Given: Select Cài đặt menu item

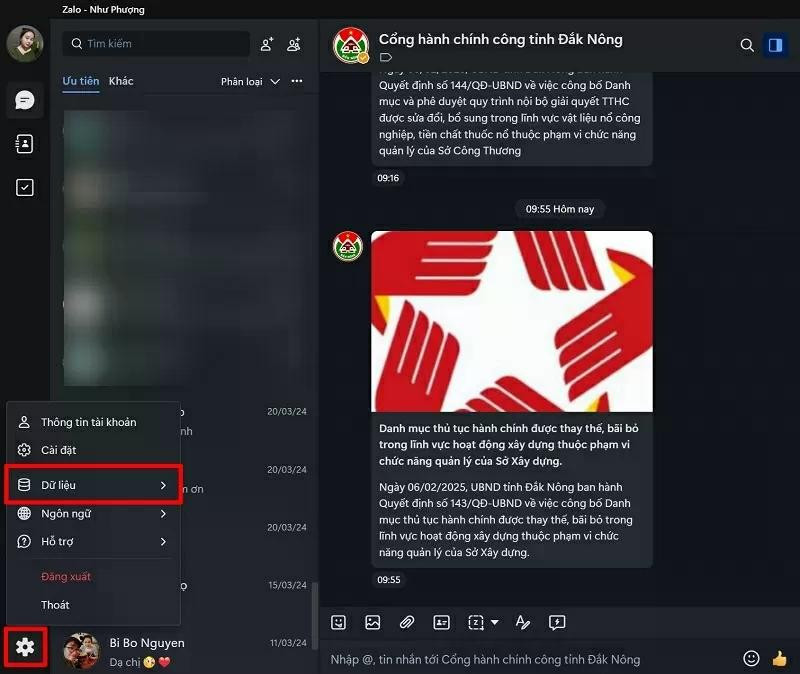Looking at the screenshot, I should pos(93,450).
